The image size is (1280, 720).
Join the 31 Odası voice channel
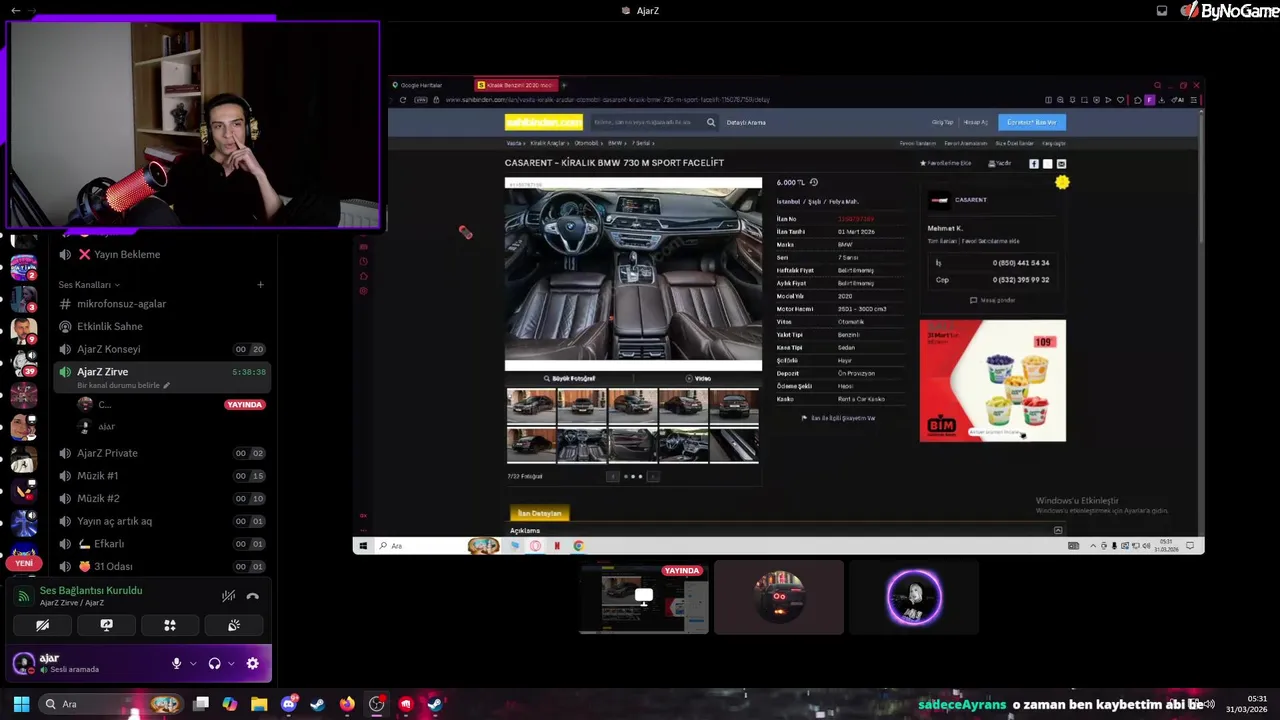[162, 566]
